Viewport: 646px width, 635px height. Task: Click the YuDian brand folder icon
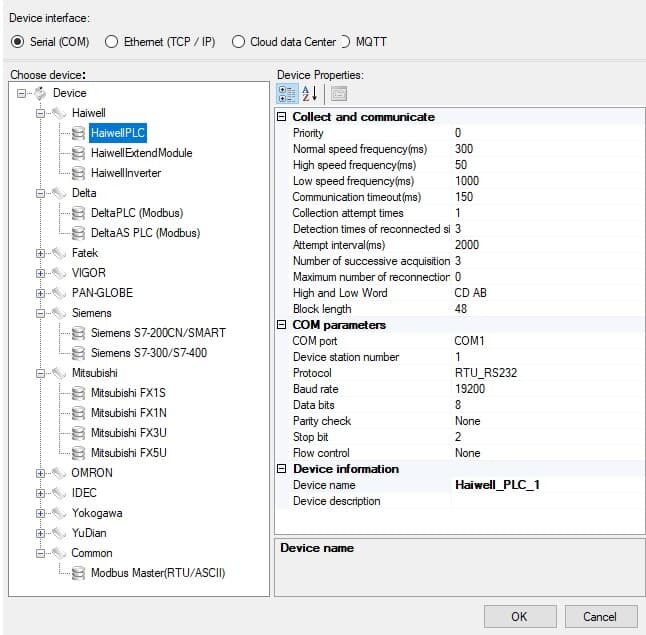tap(59, 533)
